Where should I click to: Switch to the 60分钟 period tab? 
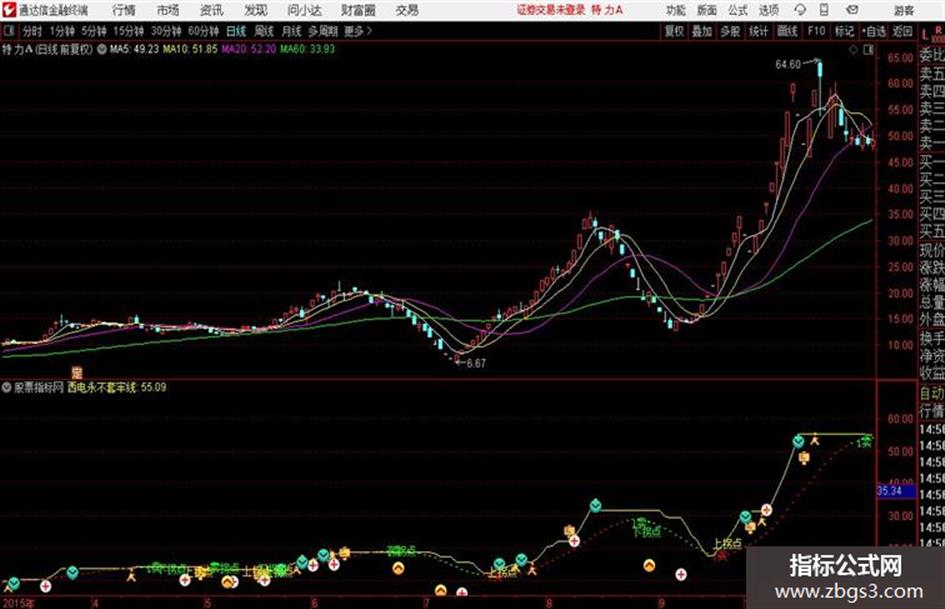(203, 31)
